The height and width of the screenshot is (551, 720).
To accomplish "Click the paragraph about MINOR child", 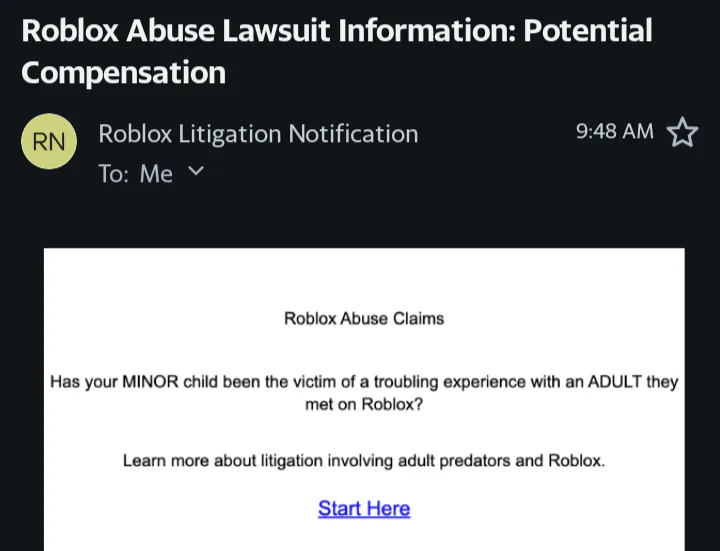I will pyautogui.click(x=364, y=393).
